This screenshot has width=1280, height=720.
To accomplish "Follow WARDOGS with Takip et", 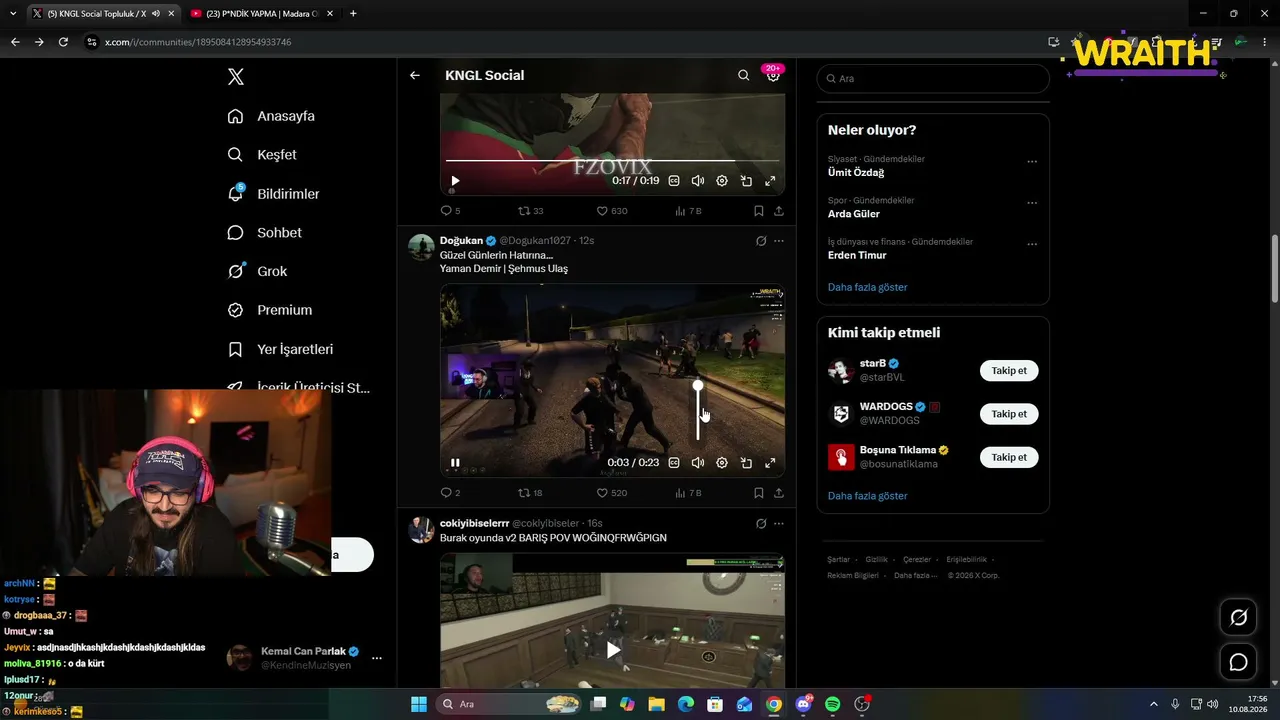I will [1009, 414].
